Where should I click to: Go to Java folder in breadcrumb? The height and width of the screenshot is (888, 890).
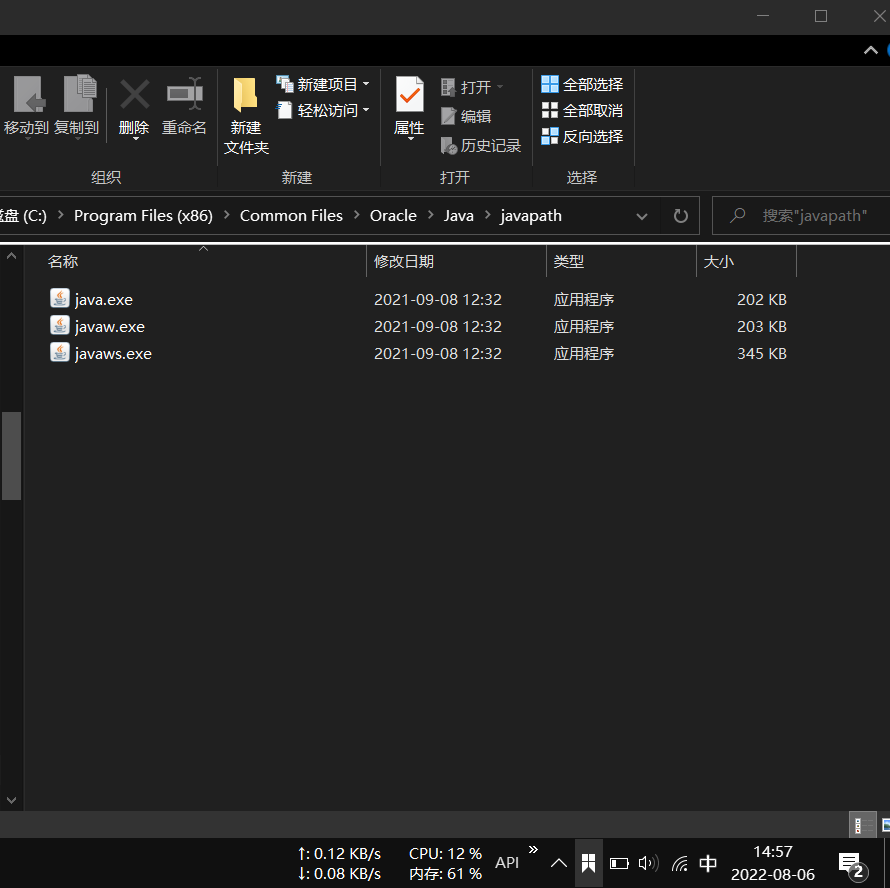point(459,216)
